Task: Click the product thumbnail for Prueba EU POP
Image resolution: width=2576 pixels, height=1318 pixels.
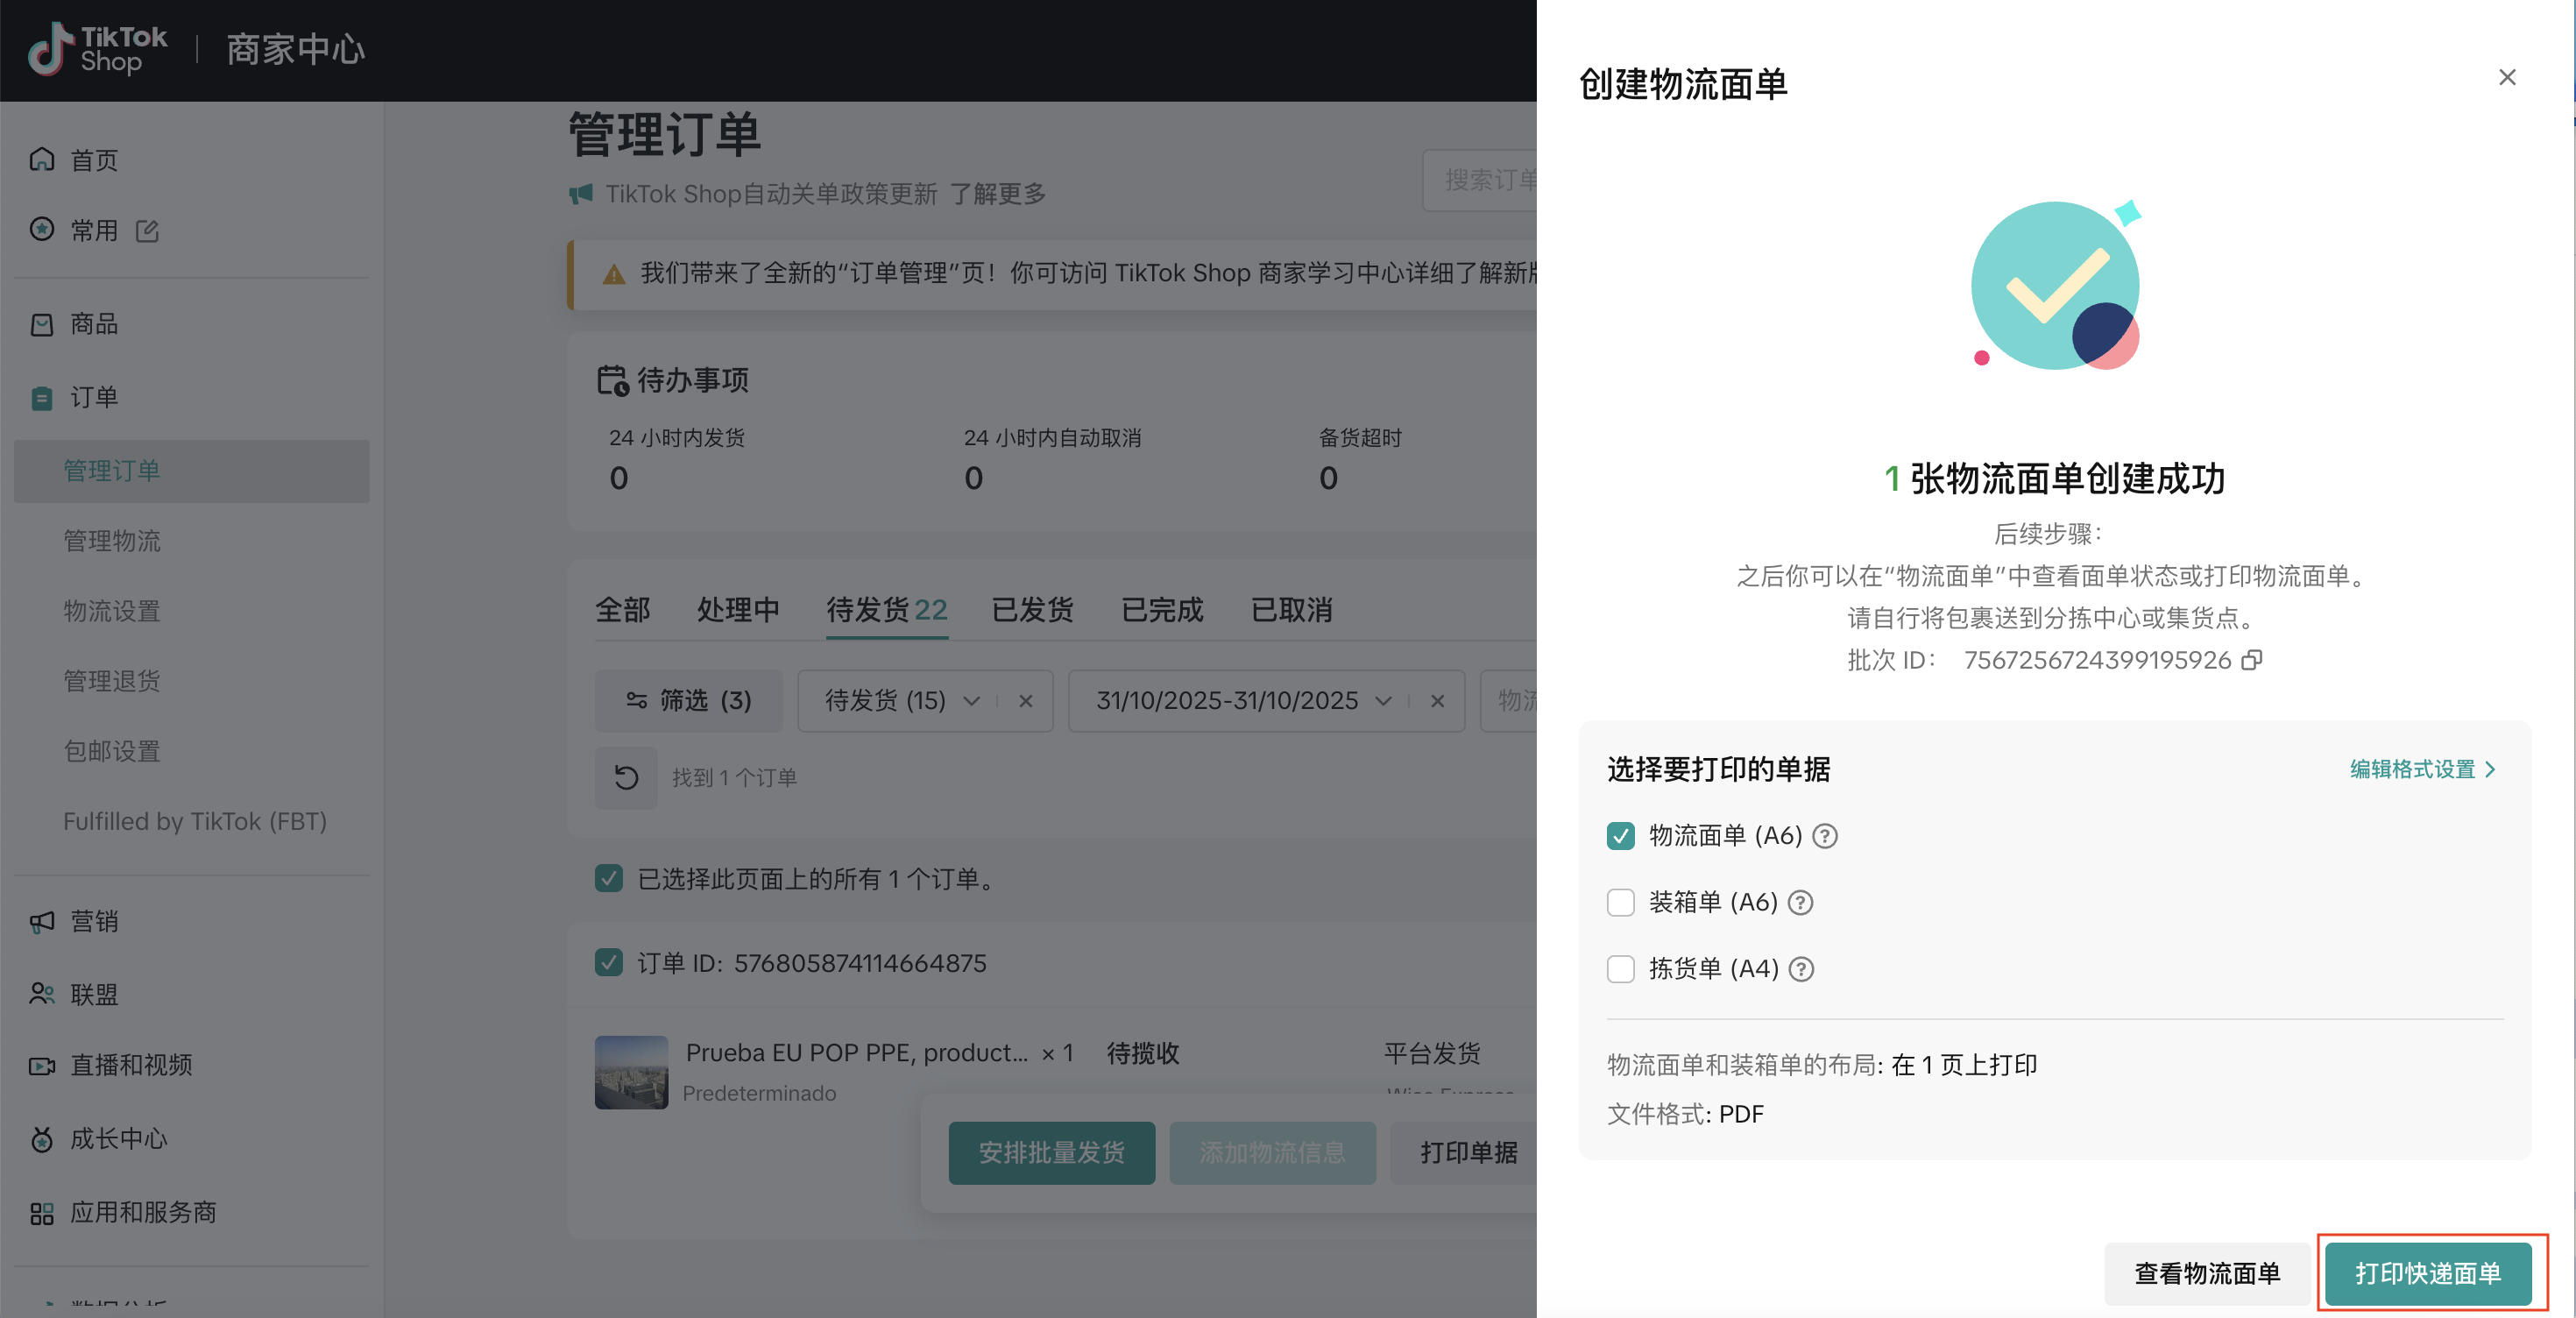Action: coord(631,1072)
